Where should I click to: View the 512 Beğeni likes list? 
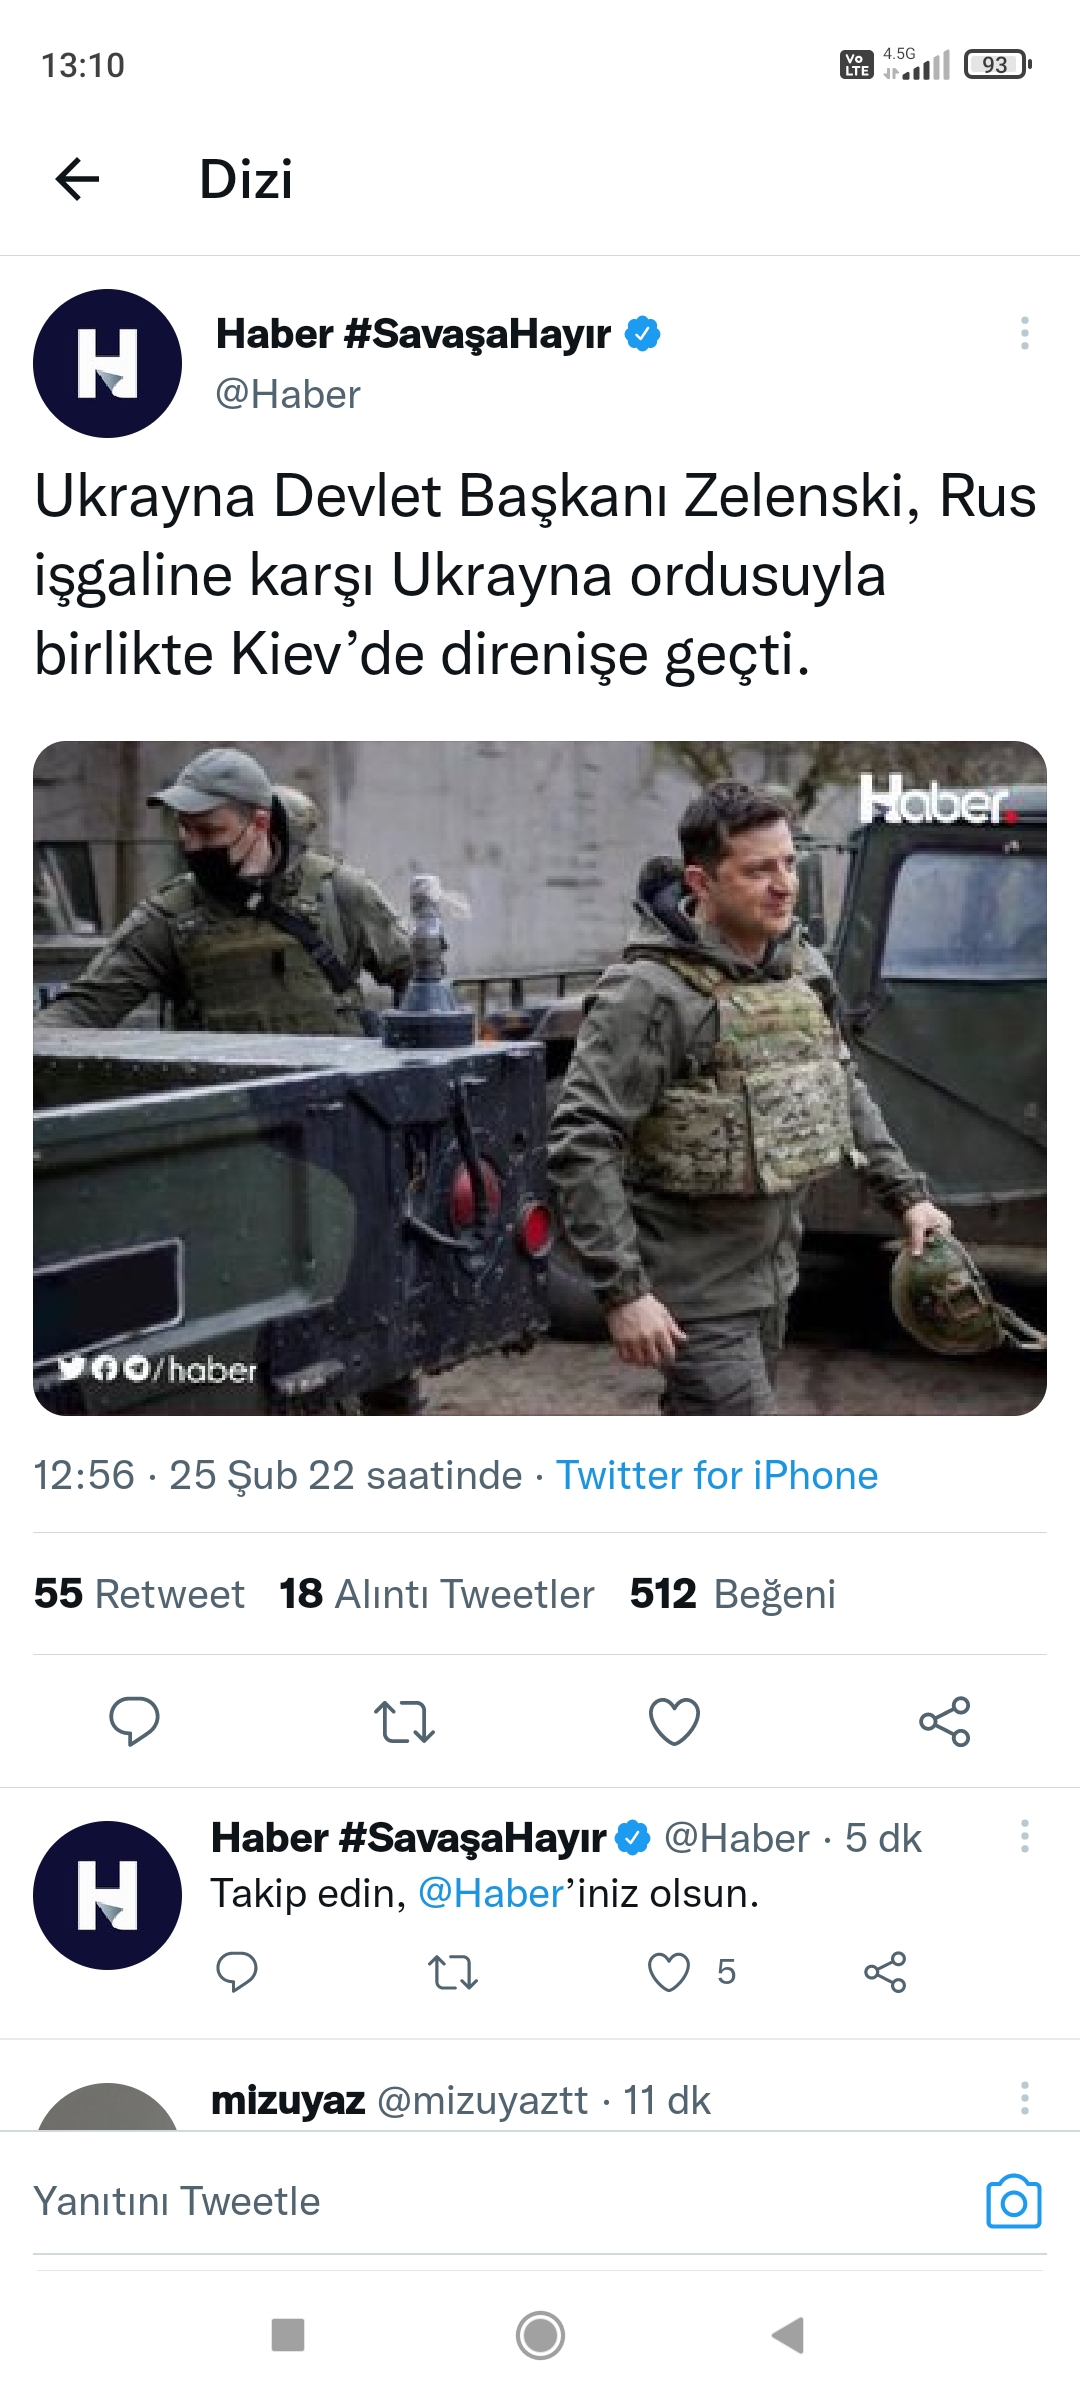tap(733, 1594)
